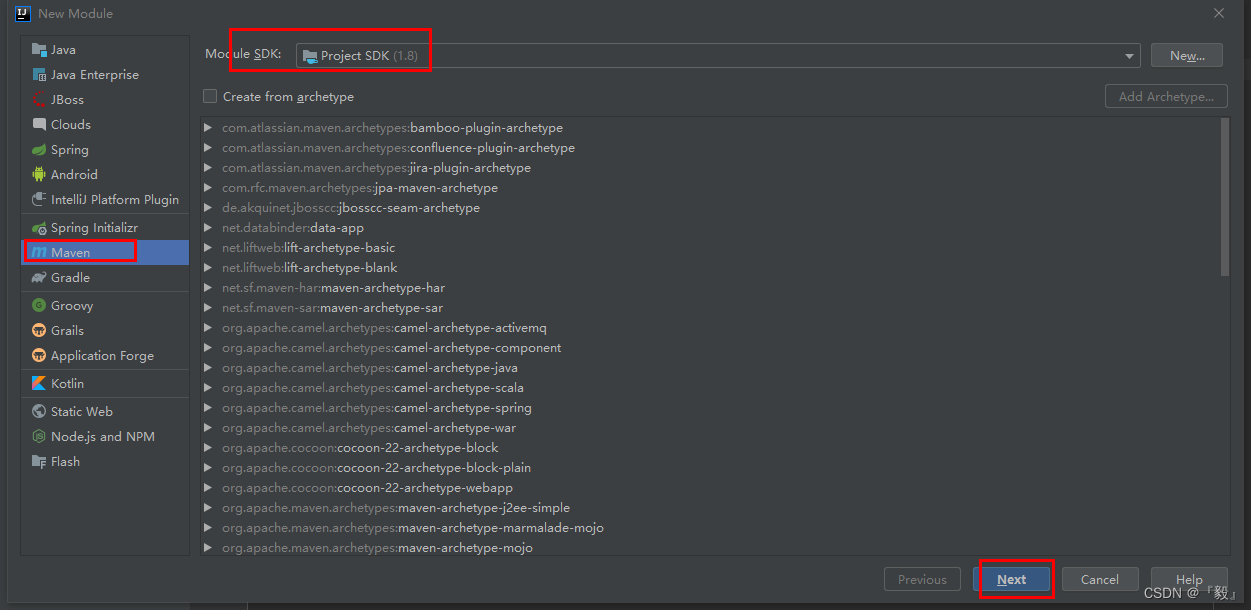Click the New... SDK button
The width and height of the screenshot is (1251, 610).
[1187, 56]
